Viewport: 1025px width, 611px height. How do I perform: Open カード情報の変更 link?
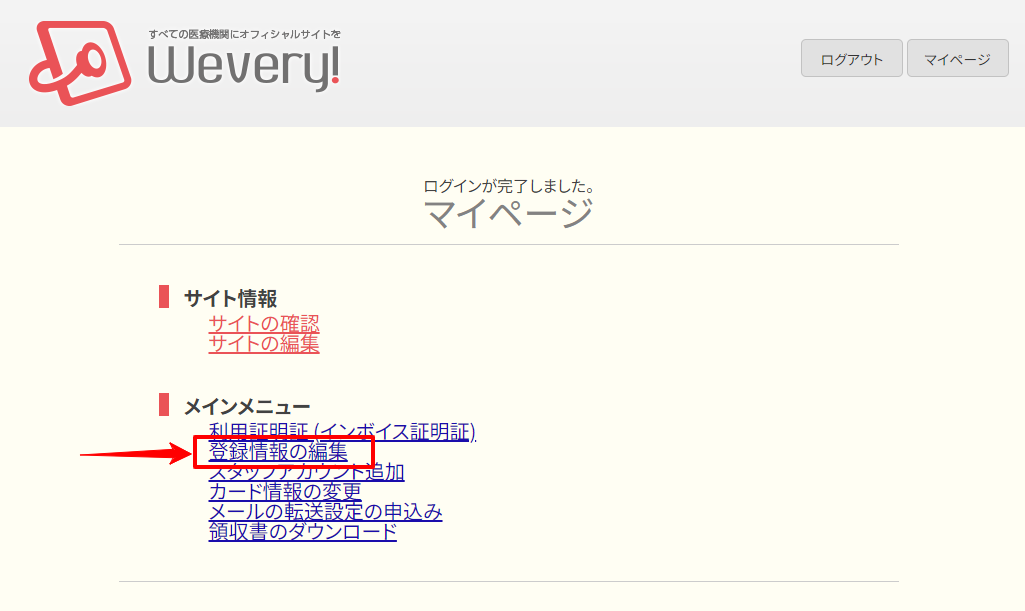click(x=285, y=491)
